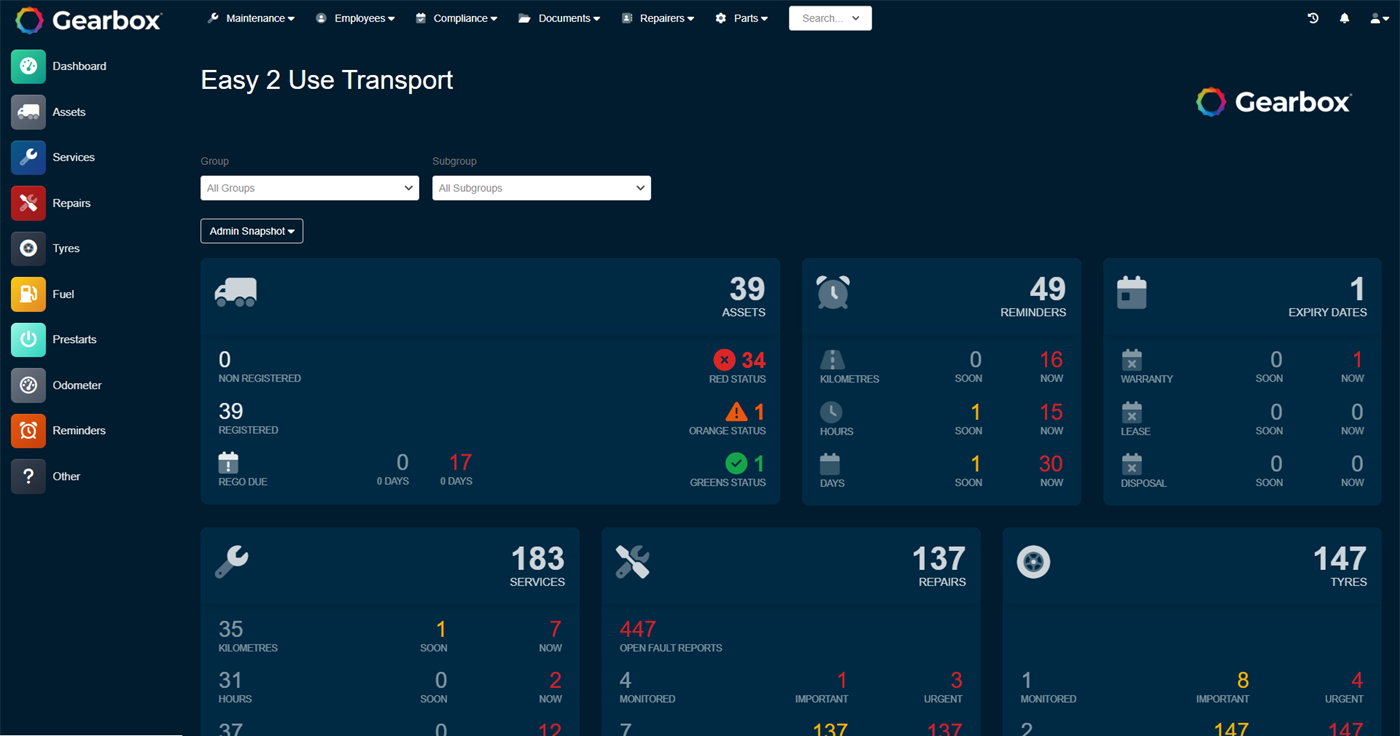This screenshot has width=1400, height=736.
Task: Click the Disposal calendar icon
Action: 1132,464
